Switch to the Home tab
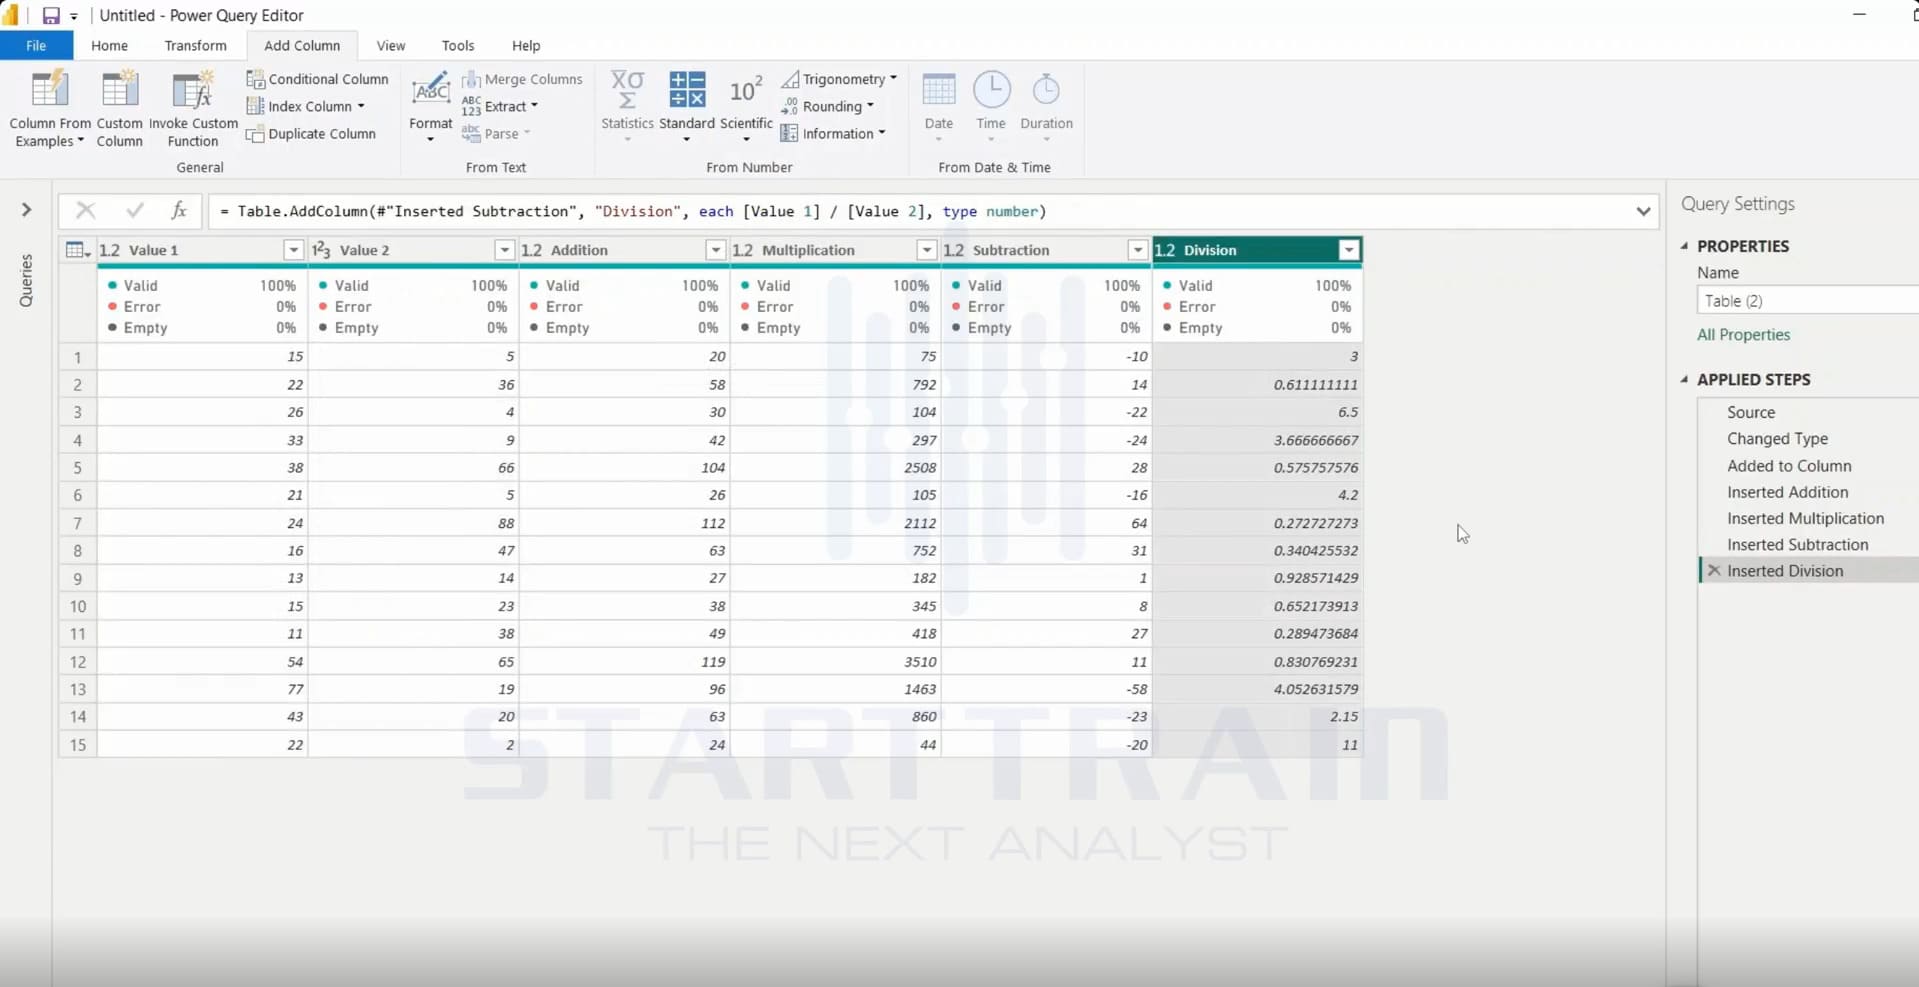 109,46
